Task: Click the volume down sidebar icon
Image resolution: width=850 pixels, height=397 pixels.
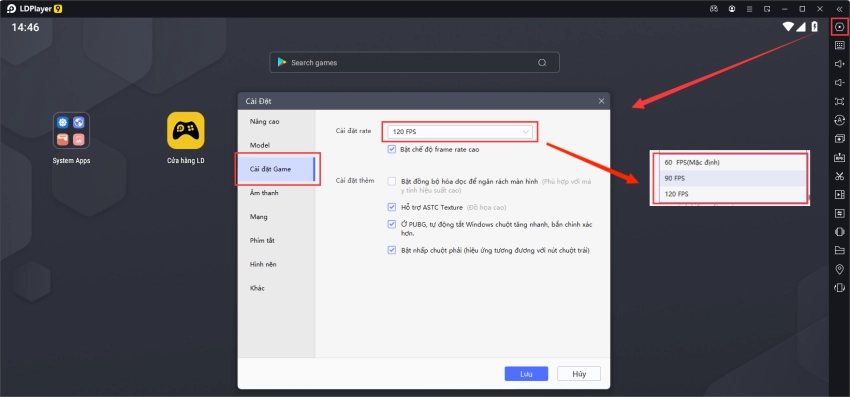Action: [x=840, y=82]
